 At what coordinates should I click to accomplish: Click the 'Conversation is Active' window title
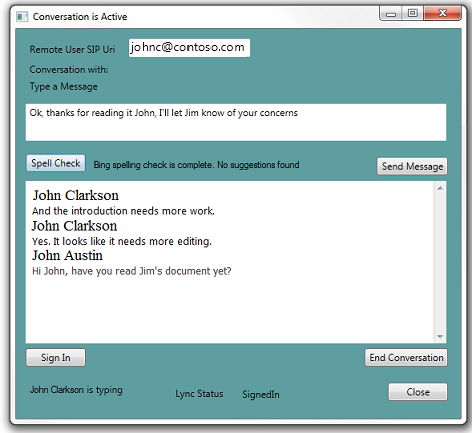[80, 17]
